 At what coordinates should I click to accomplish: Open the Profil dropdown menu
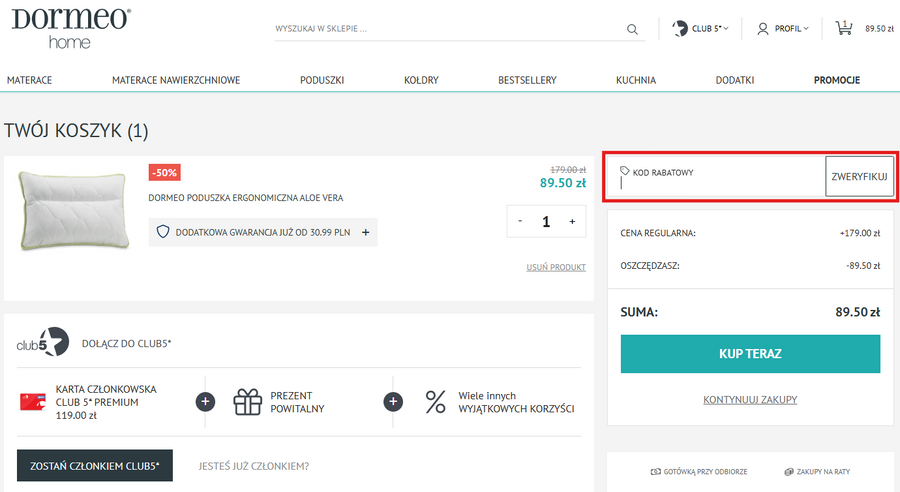tap(782, 29)
